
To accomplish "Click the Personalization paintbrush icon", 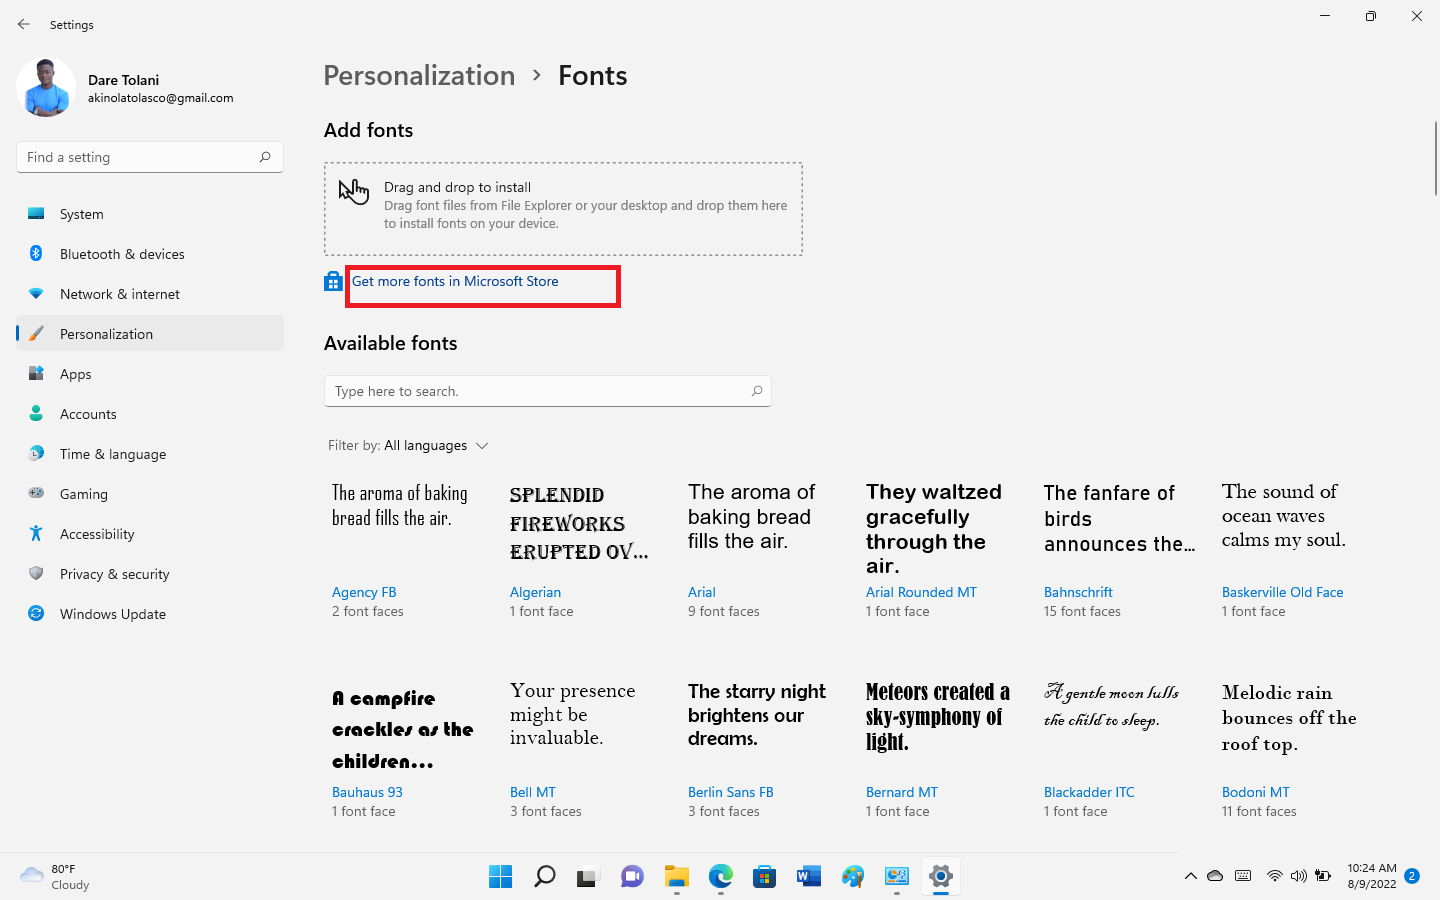I will [36, 334].
